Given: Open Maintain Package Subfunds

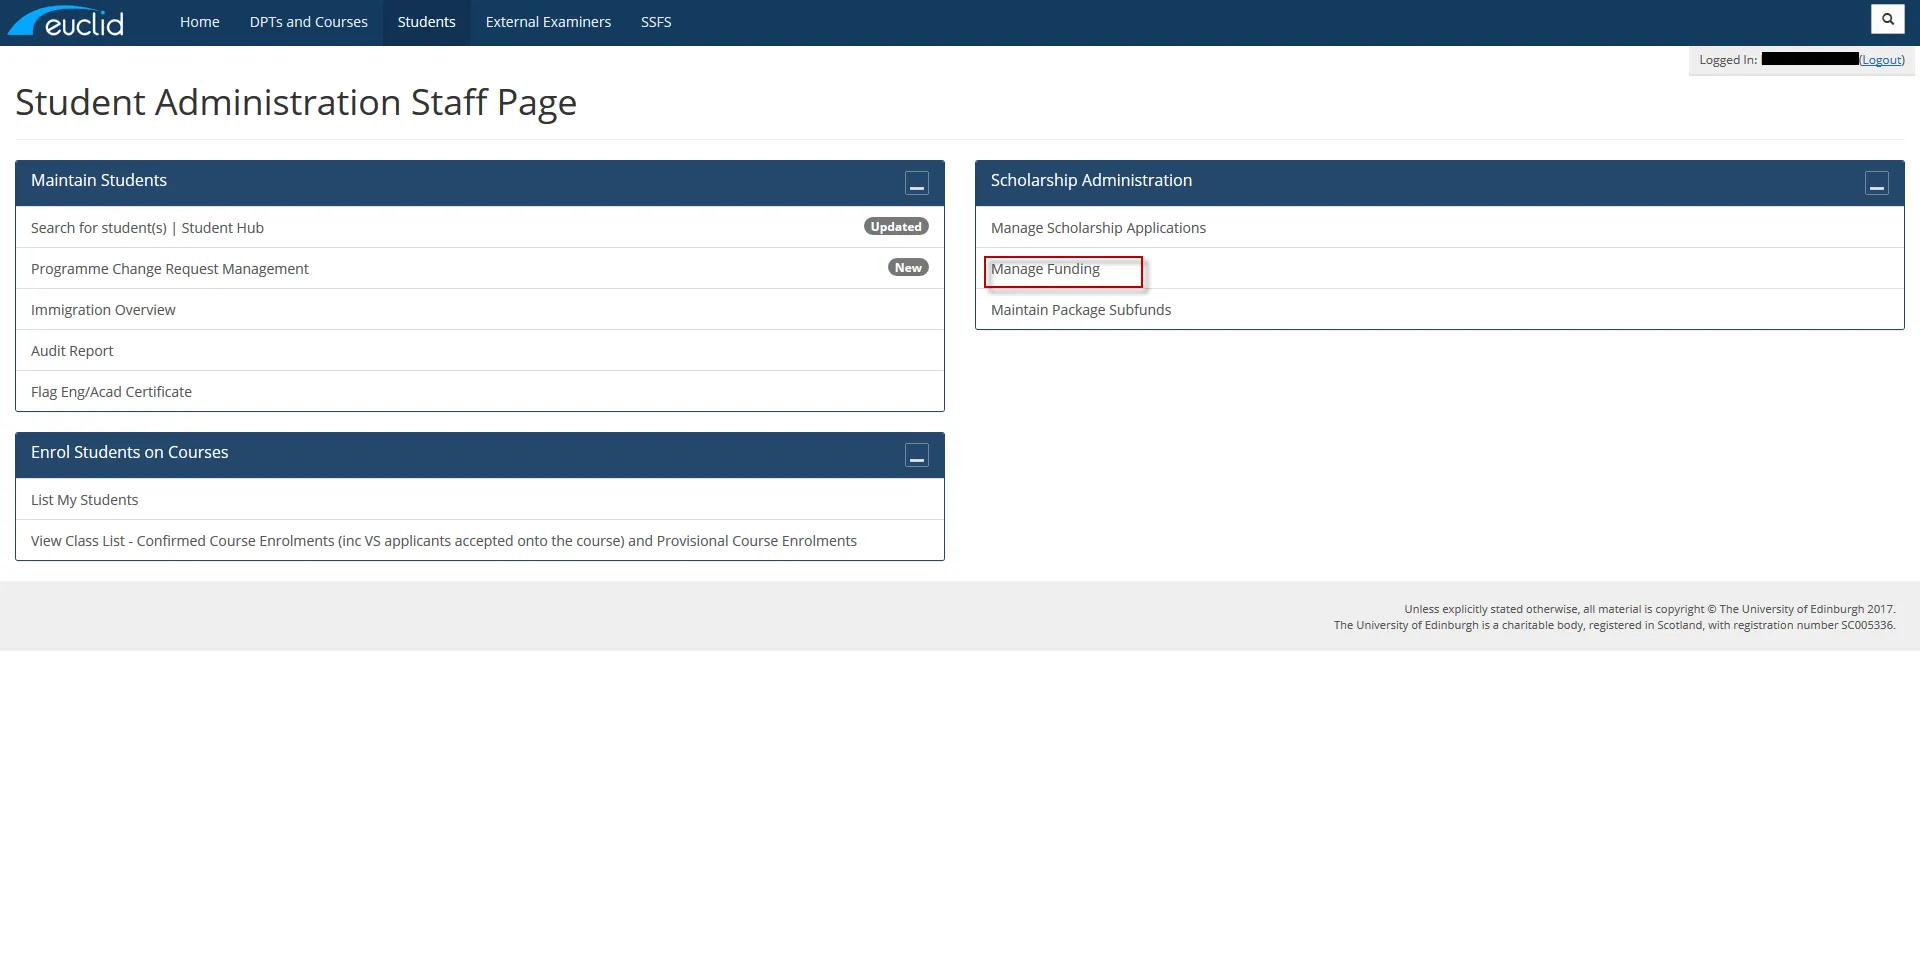Looking at the screenshot, I should [x=1081, y=309].
